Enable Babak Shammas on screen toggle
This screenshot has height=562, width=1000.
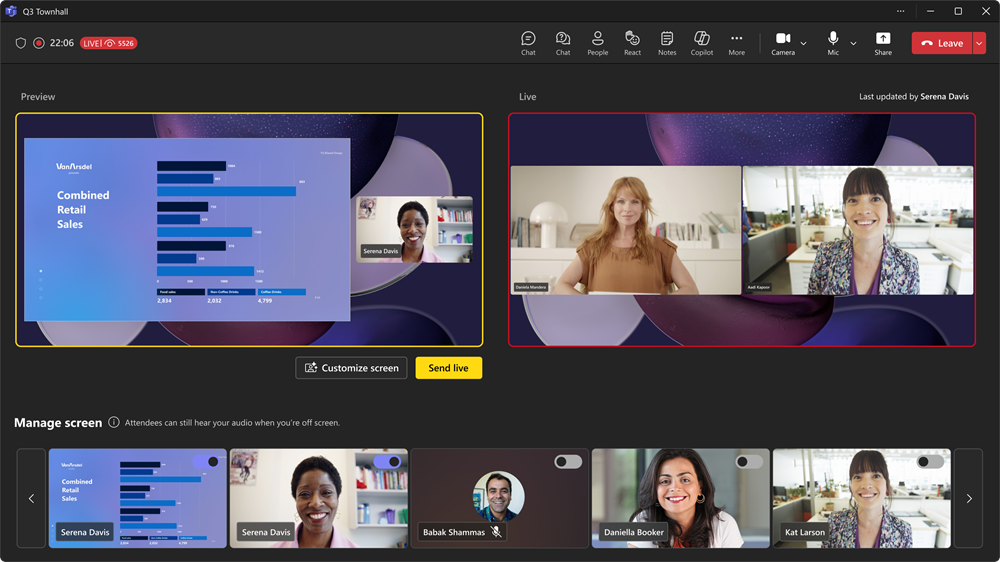pos(568,461)
